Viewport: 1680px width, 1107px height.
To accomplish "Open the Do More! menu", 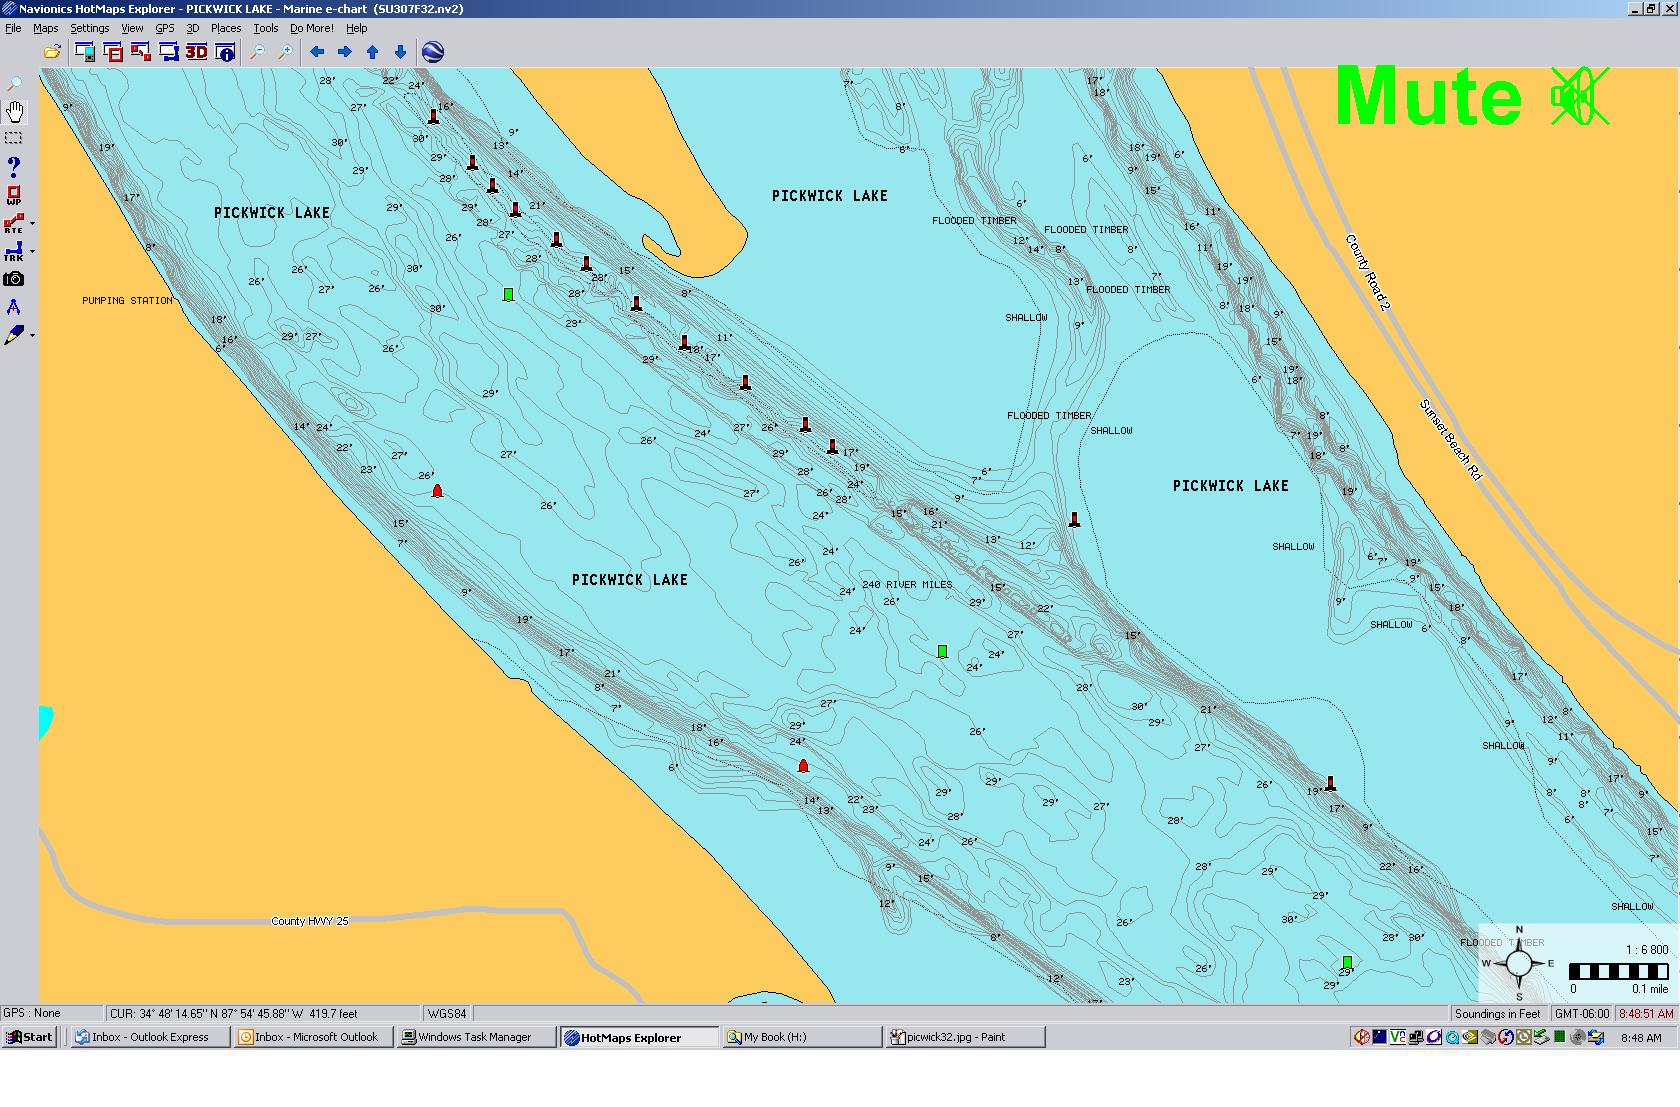I will click(311, 28).
